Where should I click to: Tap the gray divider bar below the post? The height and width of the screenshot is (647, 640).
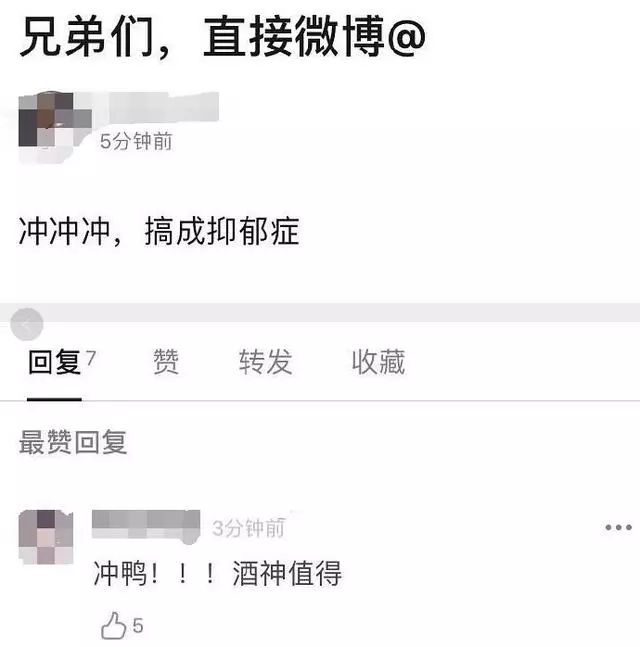pos(320,312)
